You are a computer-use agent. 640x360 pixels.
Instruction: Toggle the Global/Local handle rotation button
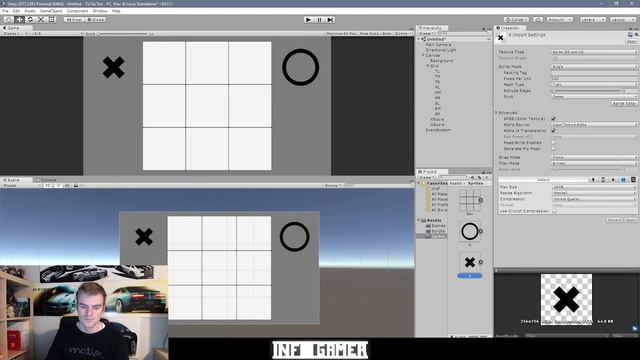tap(96, 20)
